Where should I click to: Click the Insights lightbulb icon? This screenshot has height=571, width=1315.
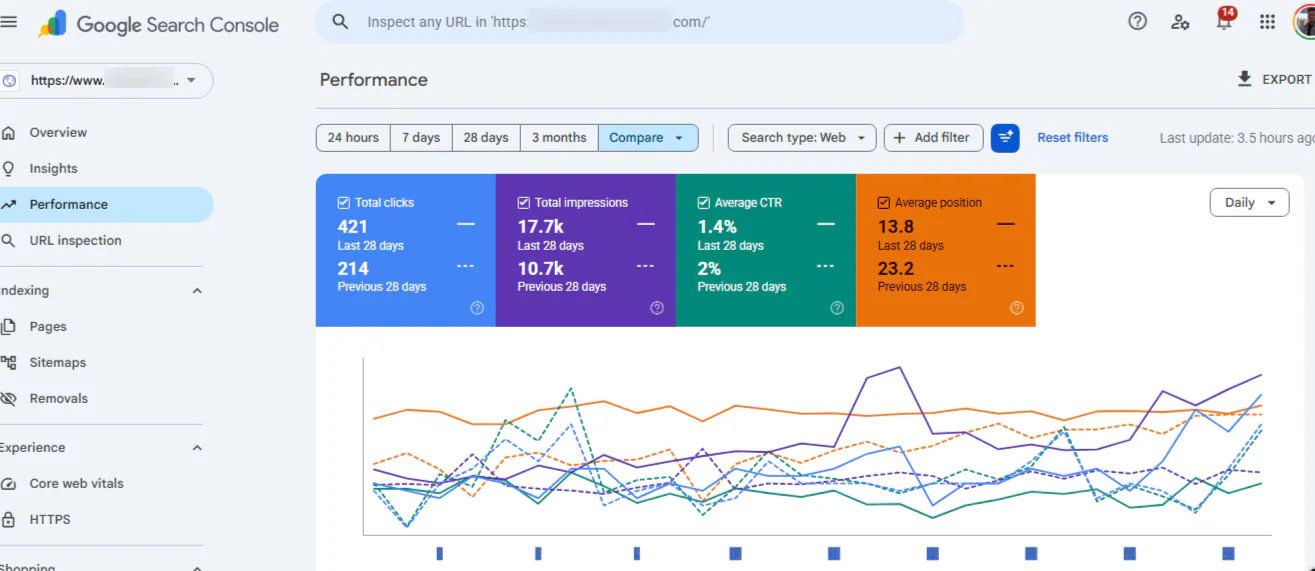pos(9,168)
